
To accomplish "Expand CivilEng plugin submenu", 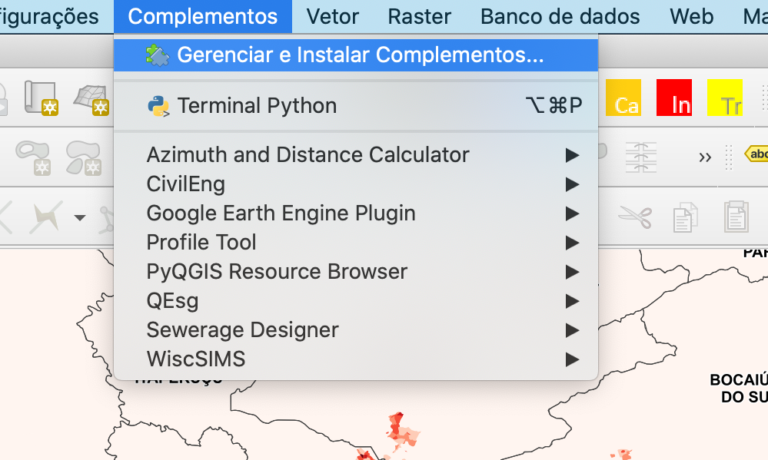I will click(186, 184).
